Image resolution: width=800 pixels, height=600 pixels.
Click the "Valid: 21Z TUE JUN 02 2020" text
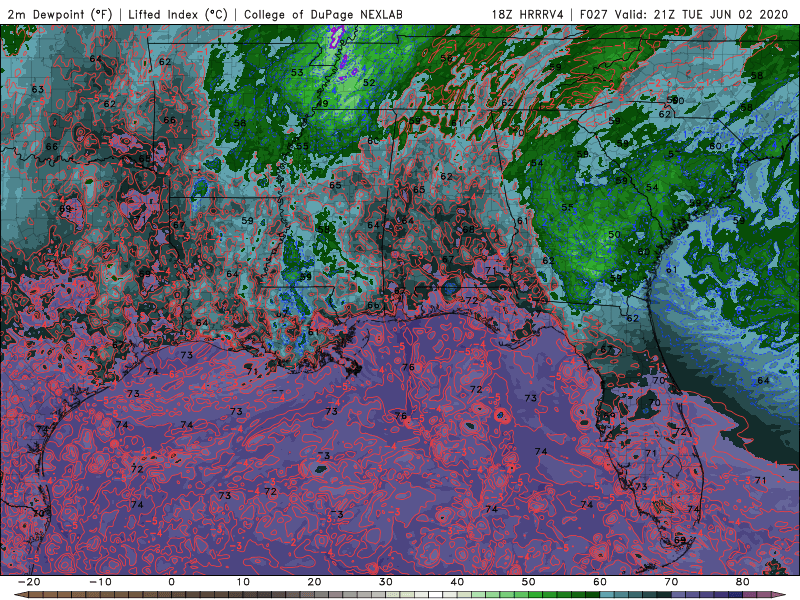[702, 14]
